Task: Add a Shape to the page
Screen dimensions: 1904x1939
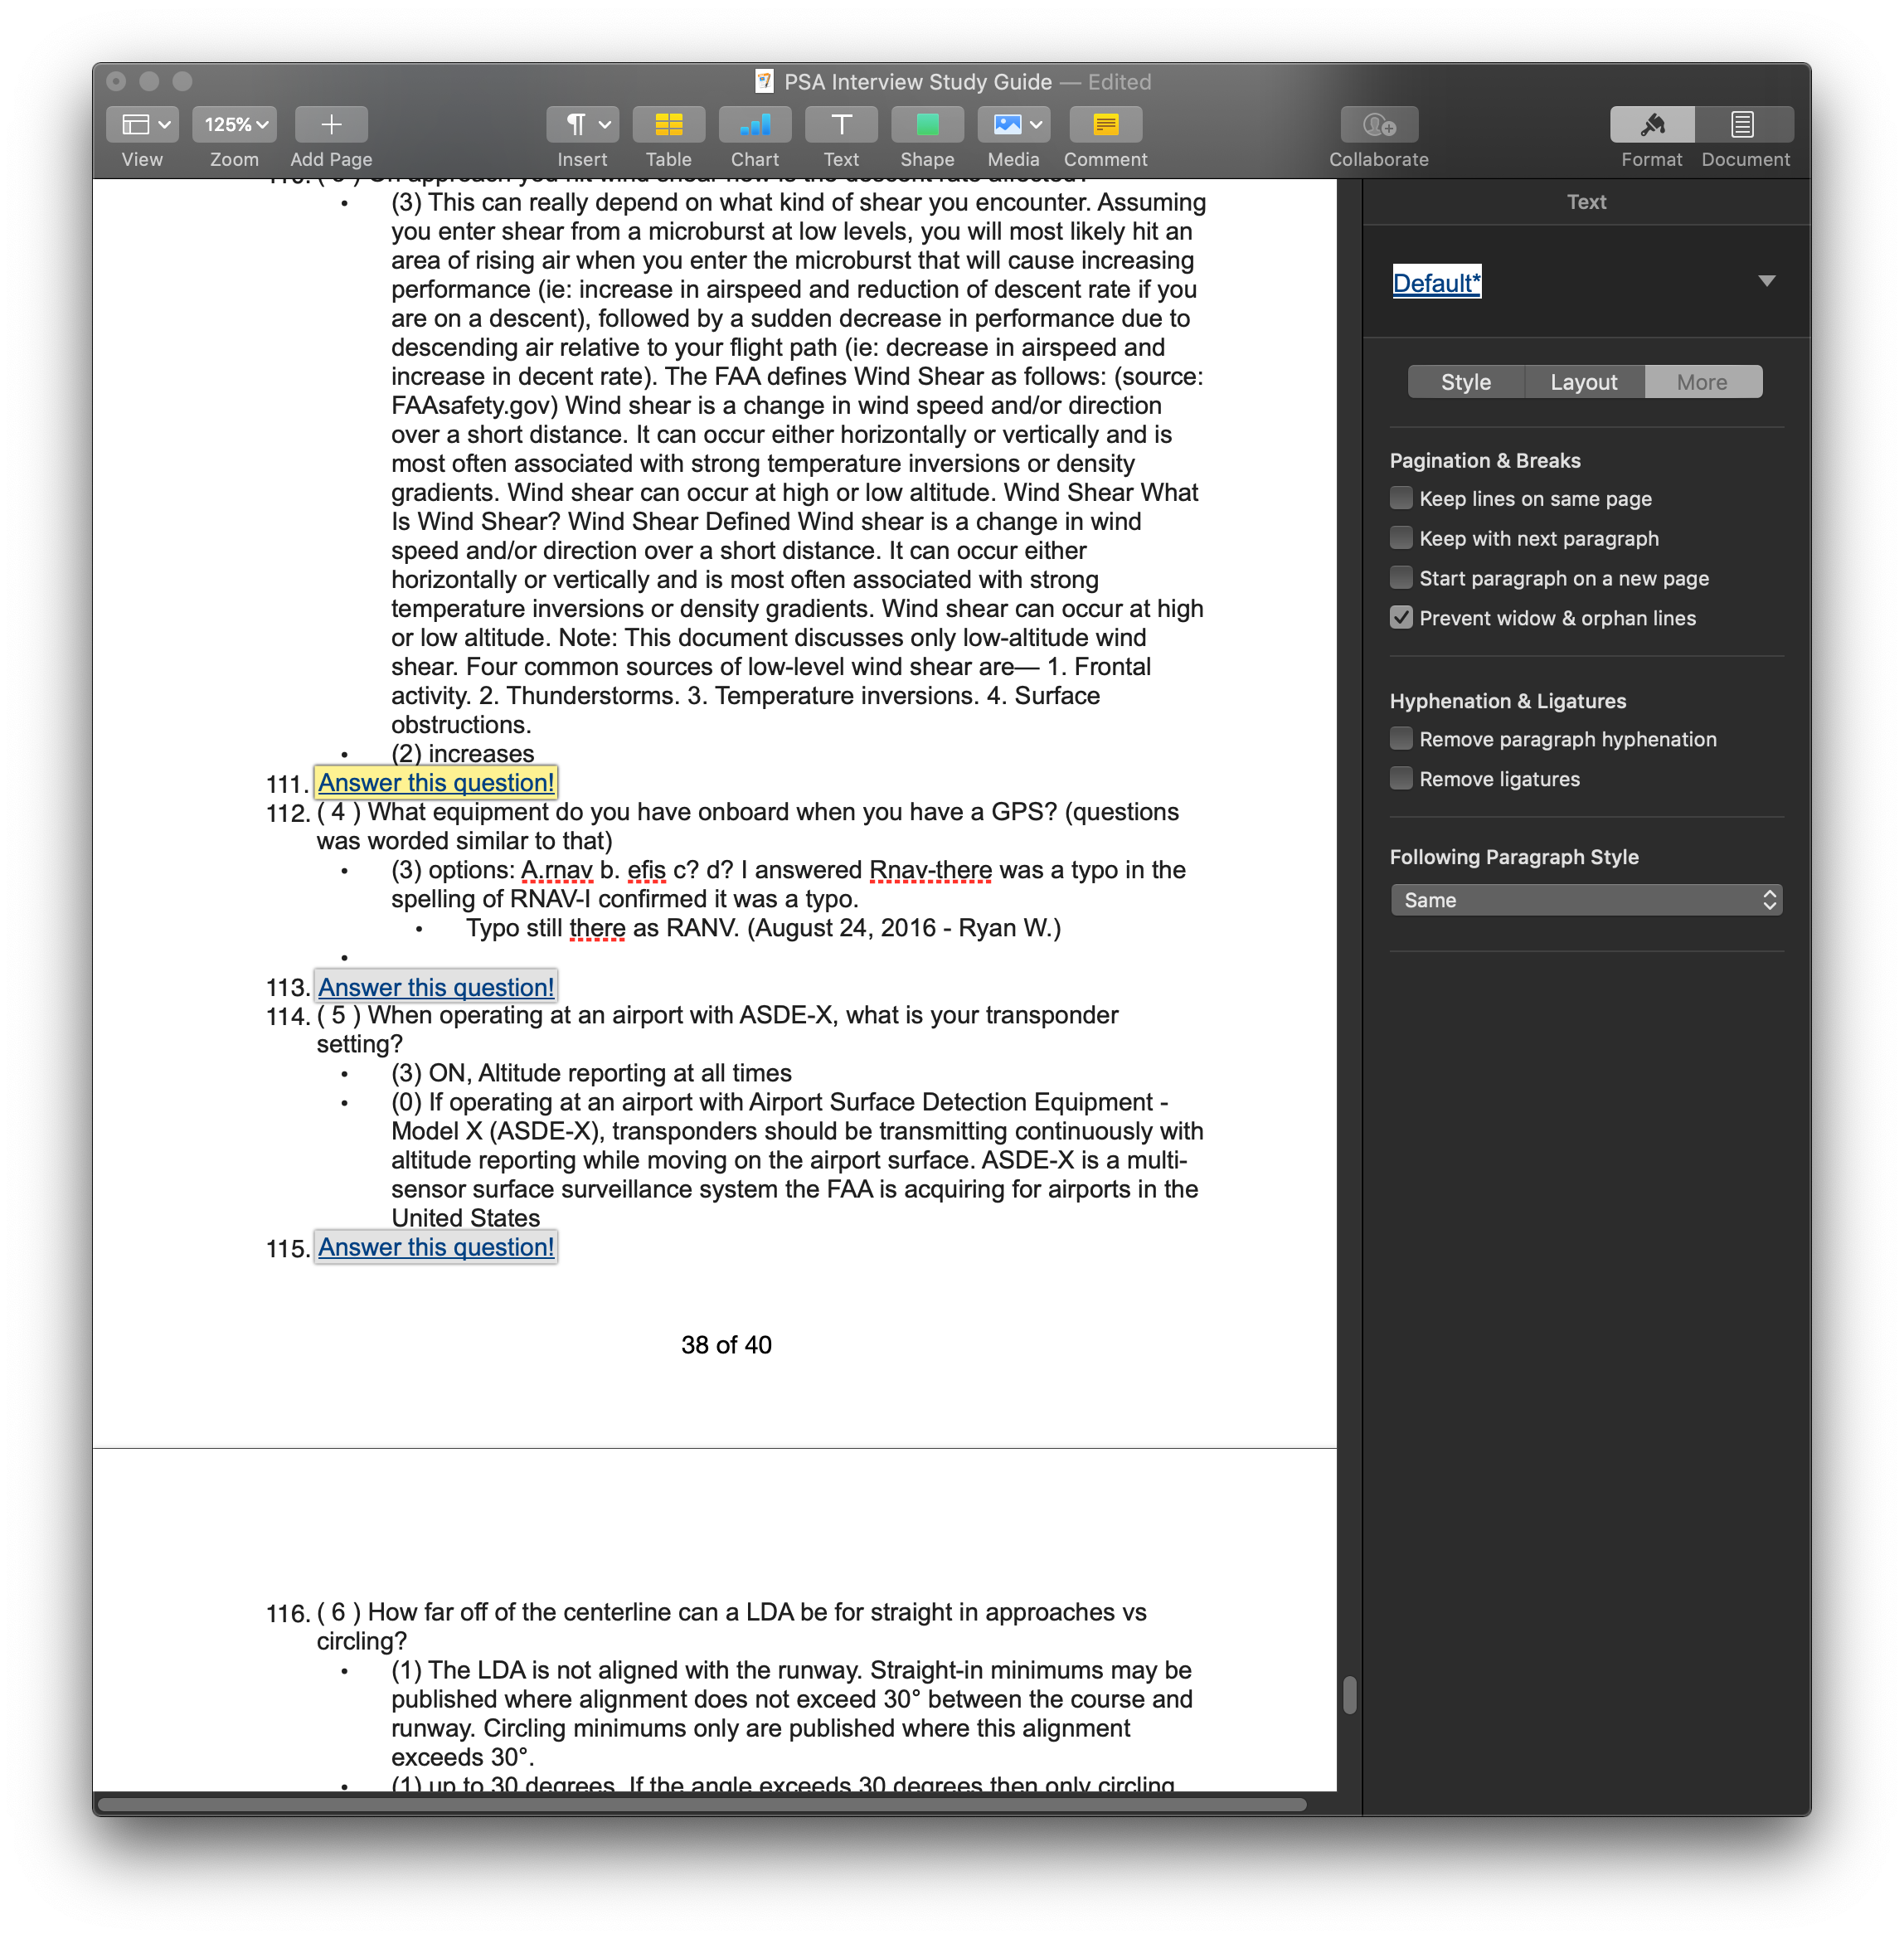Action: click(926, 124)
